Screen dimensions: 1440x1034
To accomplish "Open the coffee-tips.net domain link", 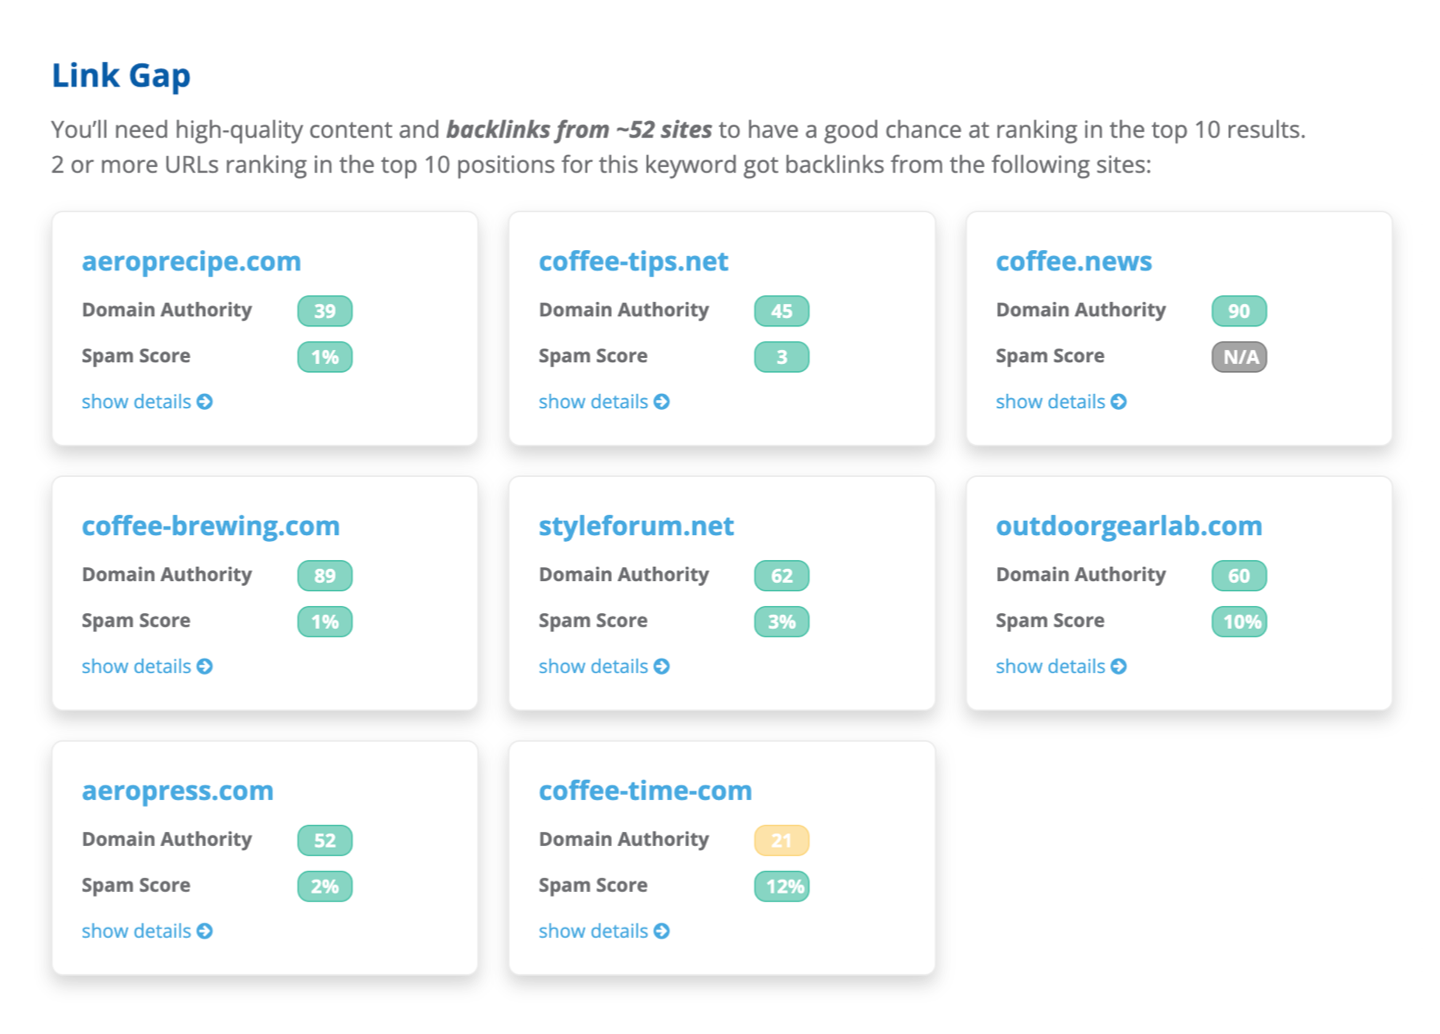I will pyautogui.click(x=633, y=262).
